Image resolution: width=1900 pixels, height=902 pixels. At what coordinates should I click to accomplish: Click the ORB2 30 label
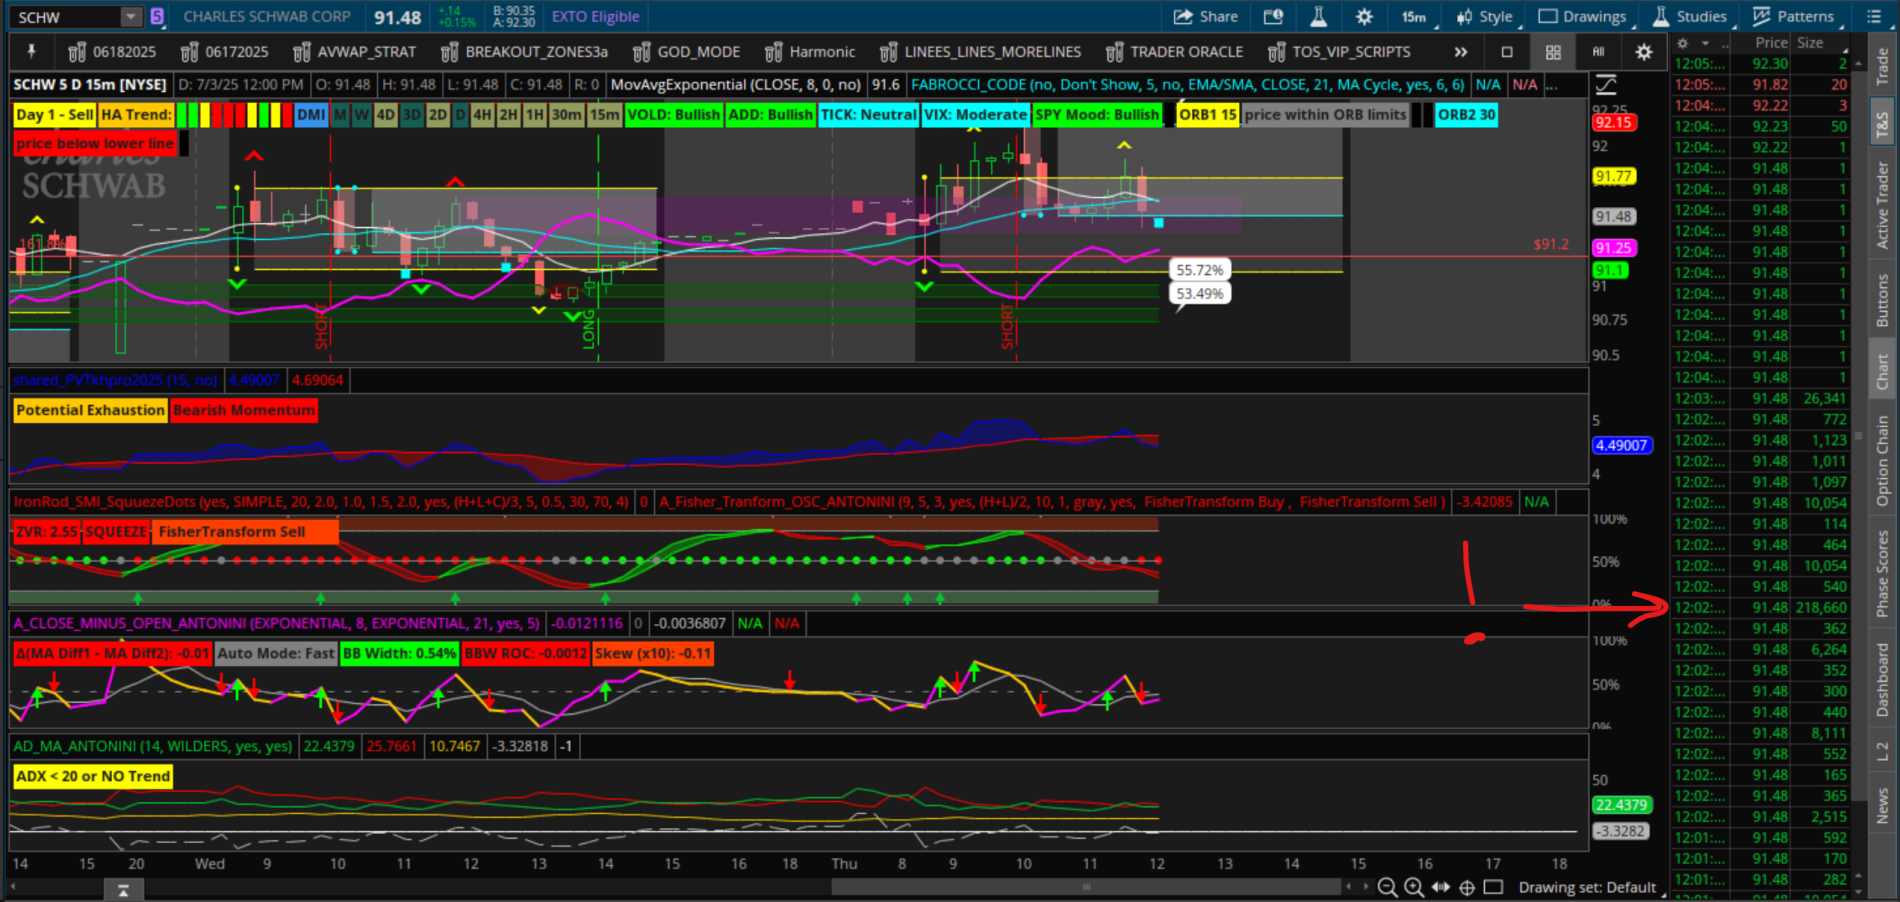[1466, 115]
